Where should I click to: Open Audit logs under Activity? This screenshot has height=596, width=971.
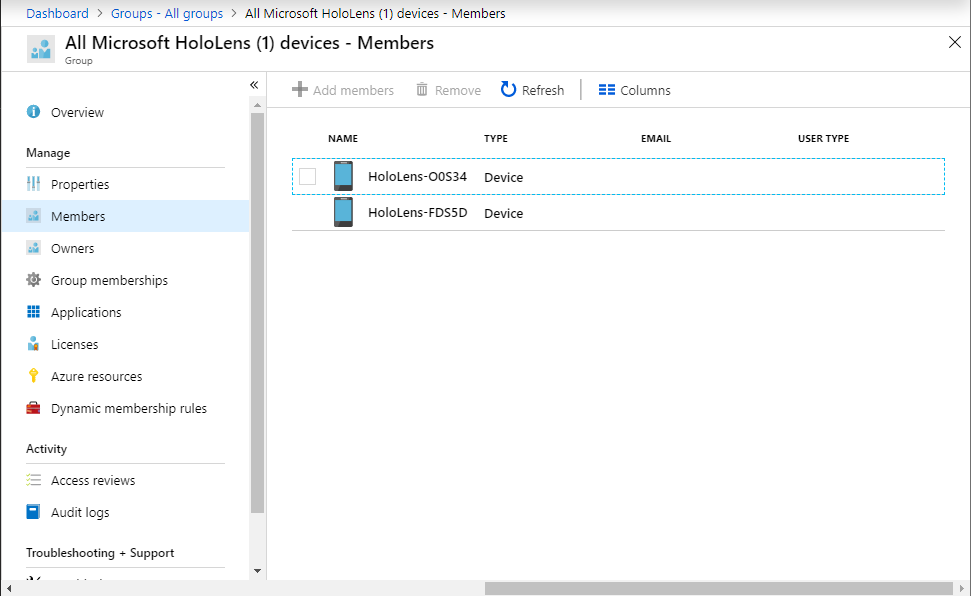[80, 513]
